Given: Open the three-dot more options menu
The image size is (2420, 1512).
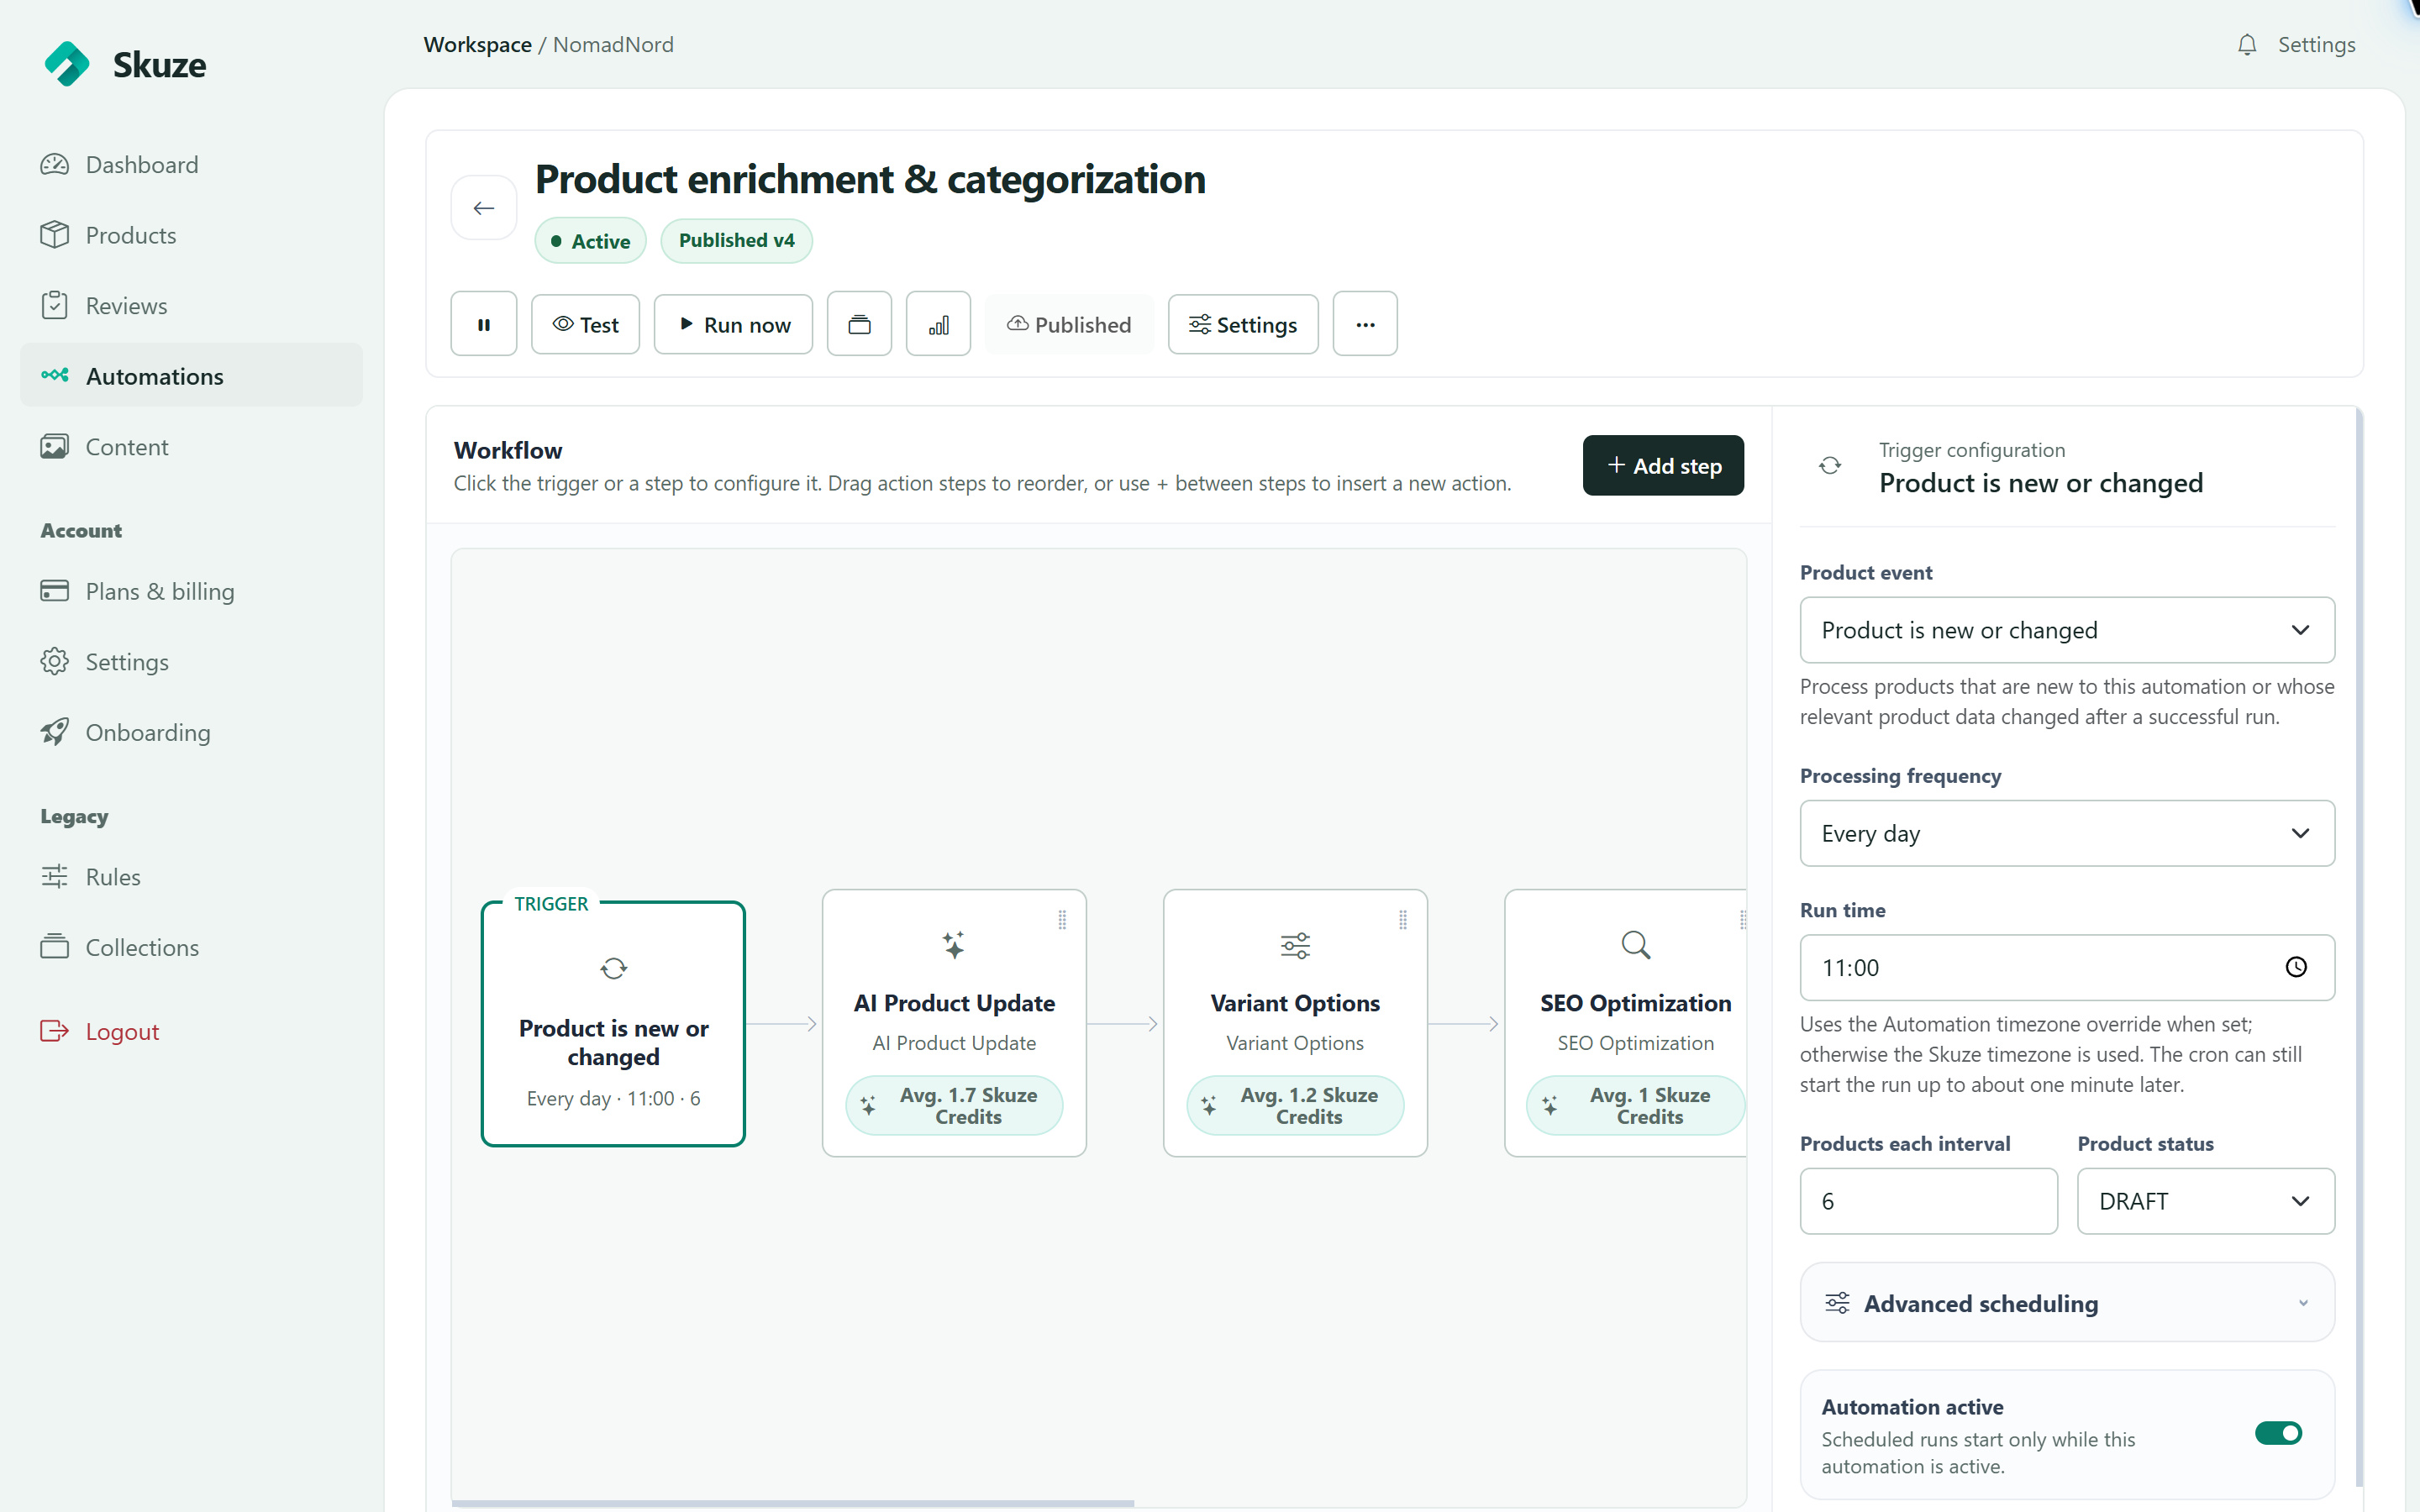Looking at the screenshot, I should tap(1365, 324).
